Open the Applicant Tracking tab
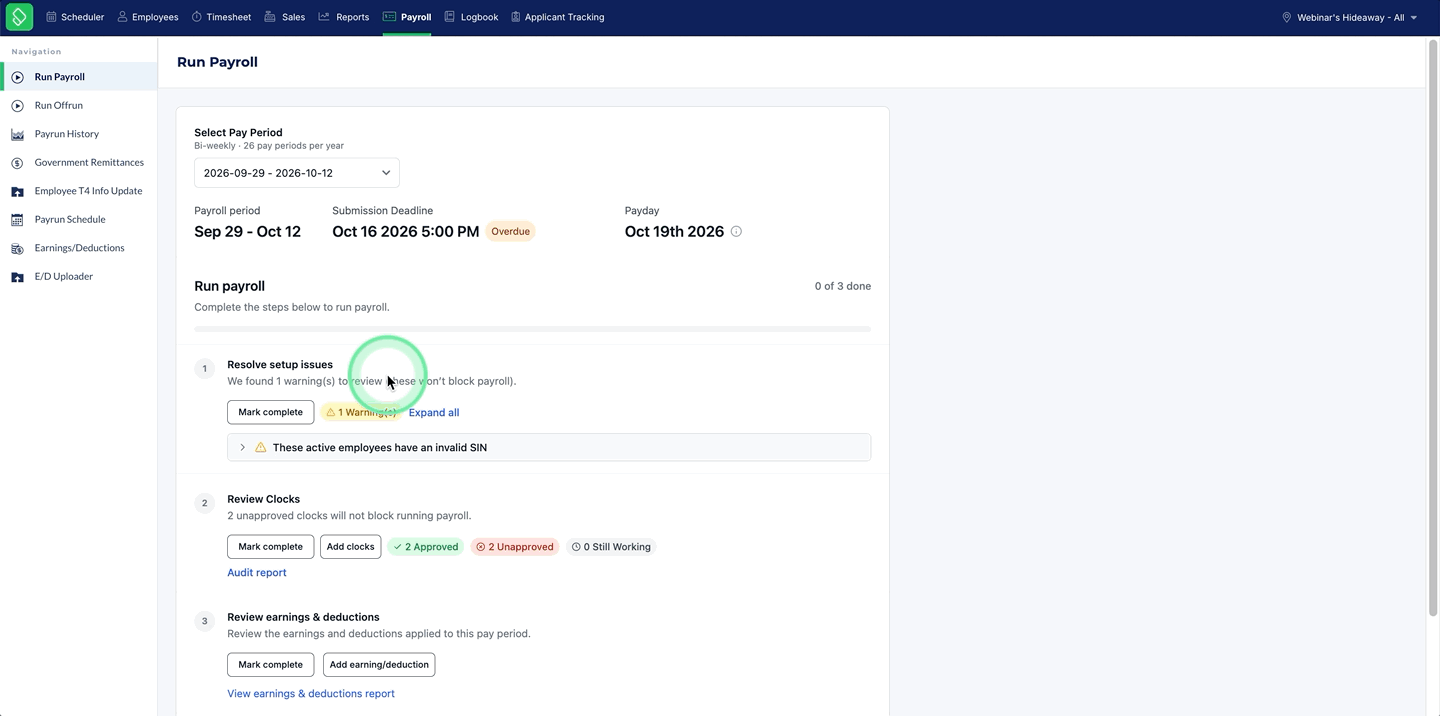The width and height of the screenshot is (1440, 716). (558, 17)
